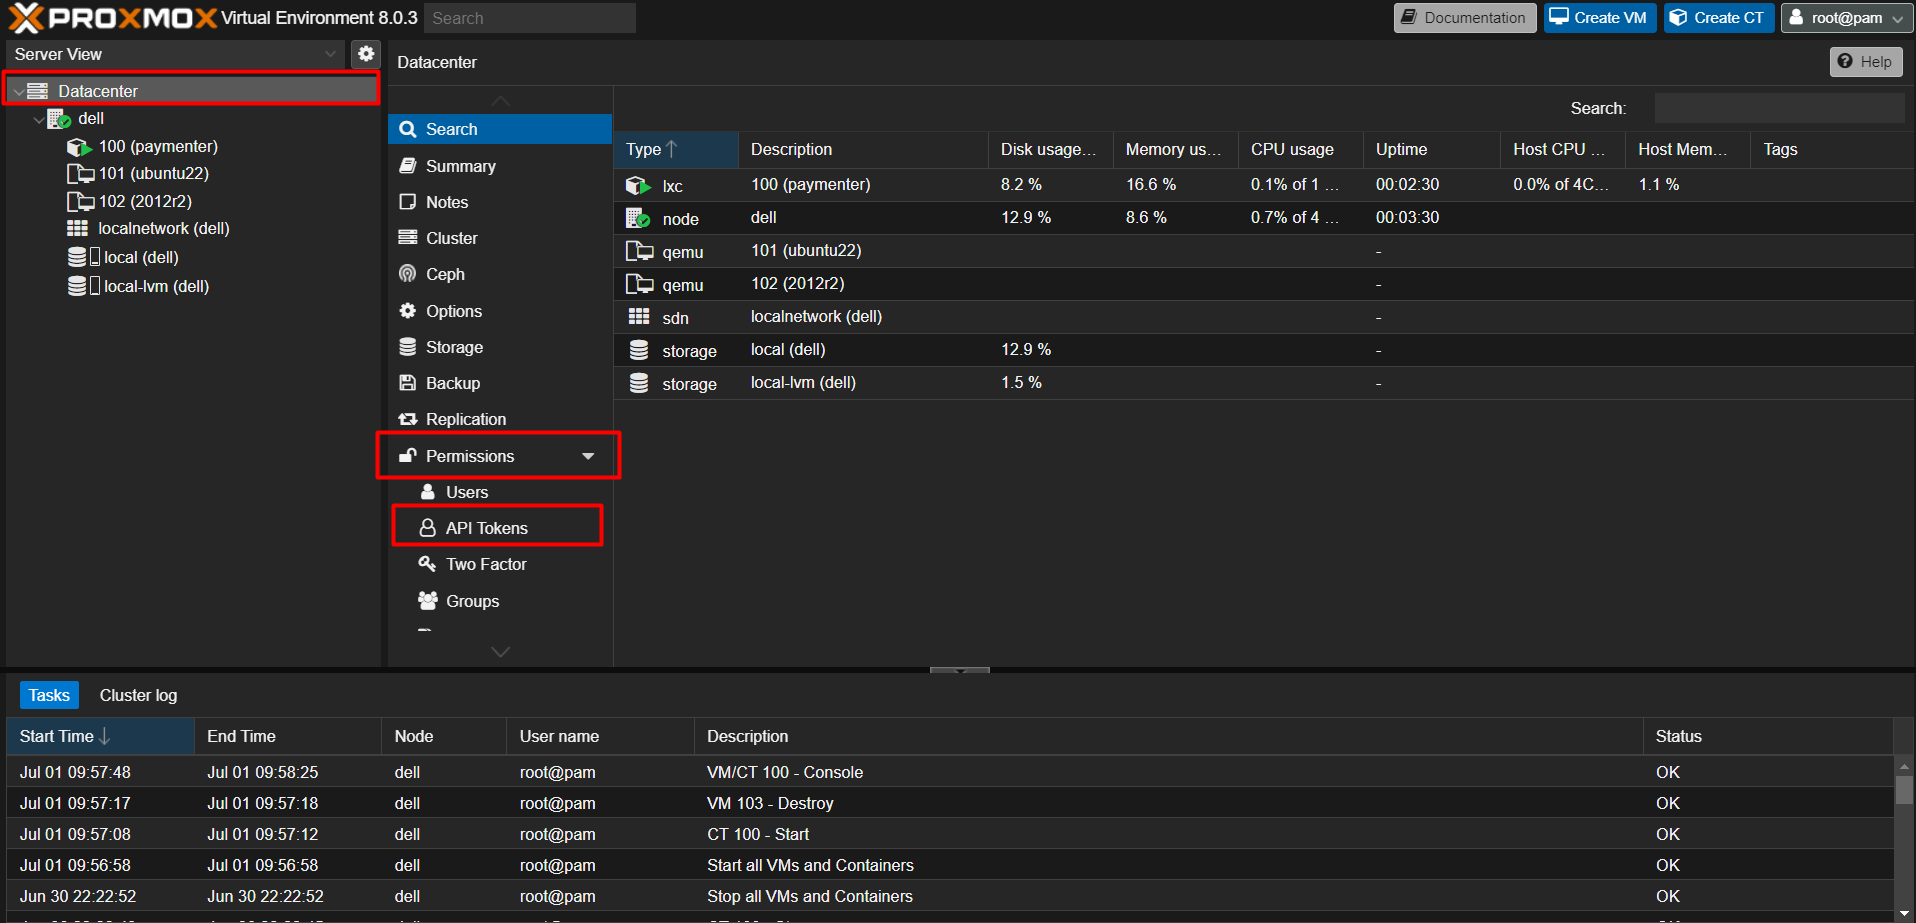
Task: Select the VM/CT 100 - Console task
Action: (x=950, y=772)
